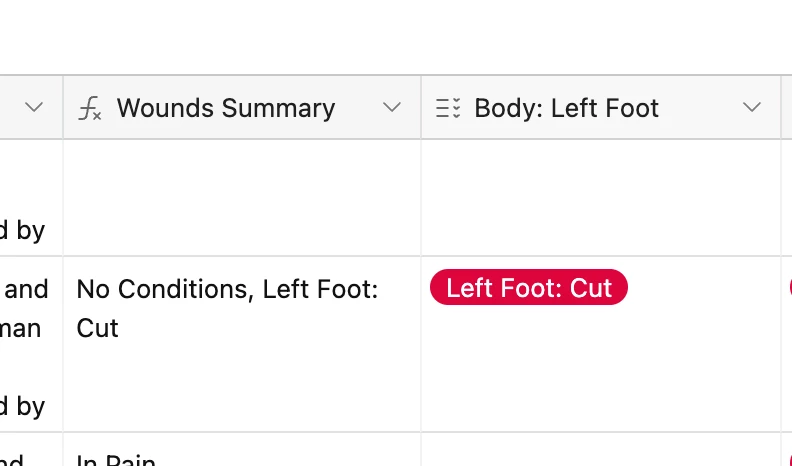Screen dimensions: 792x466
Task: Expand the Body: Left Foot column dropdown chevron
Action: (x=752, y=107)
